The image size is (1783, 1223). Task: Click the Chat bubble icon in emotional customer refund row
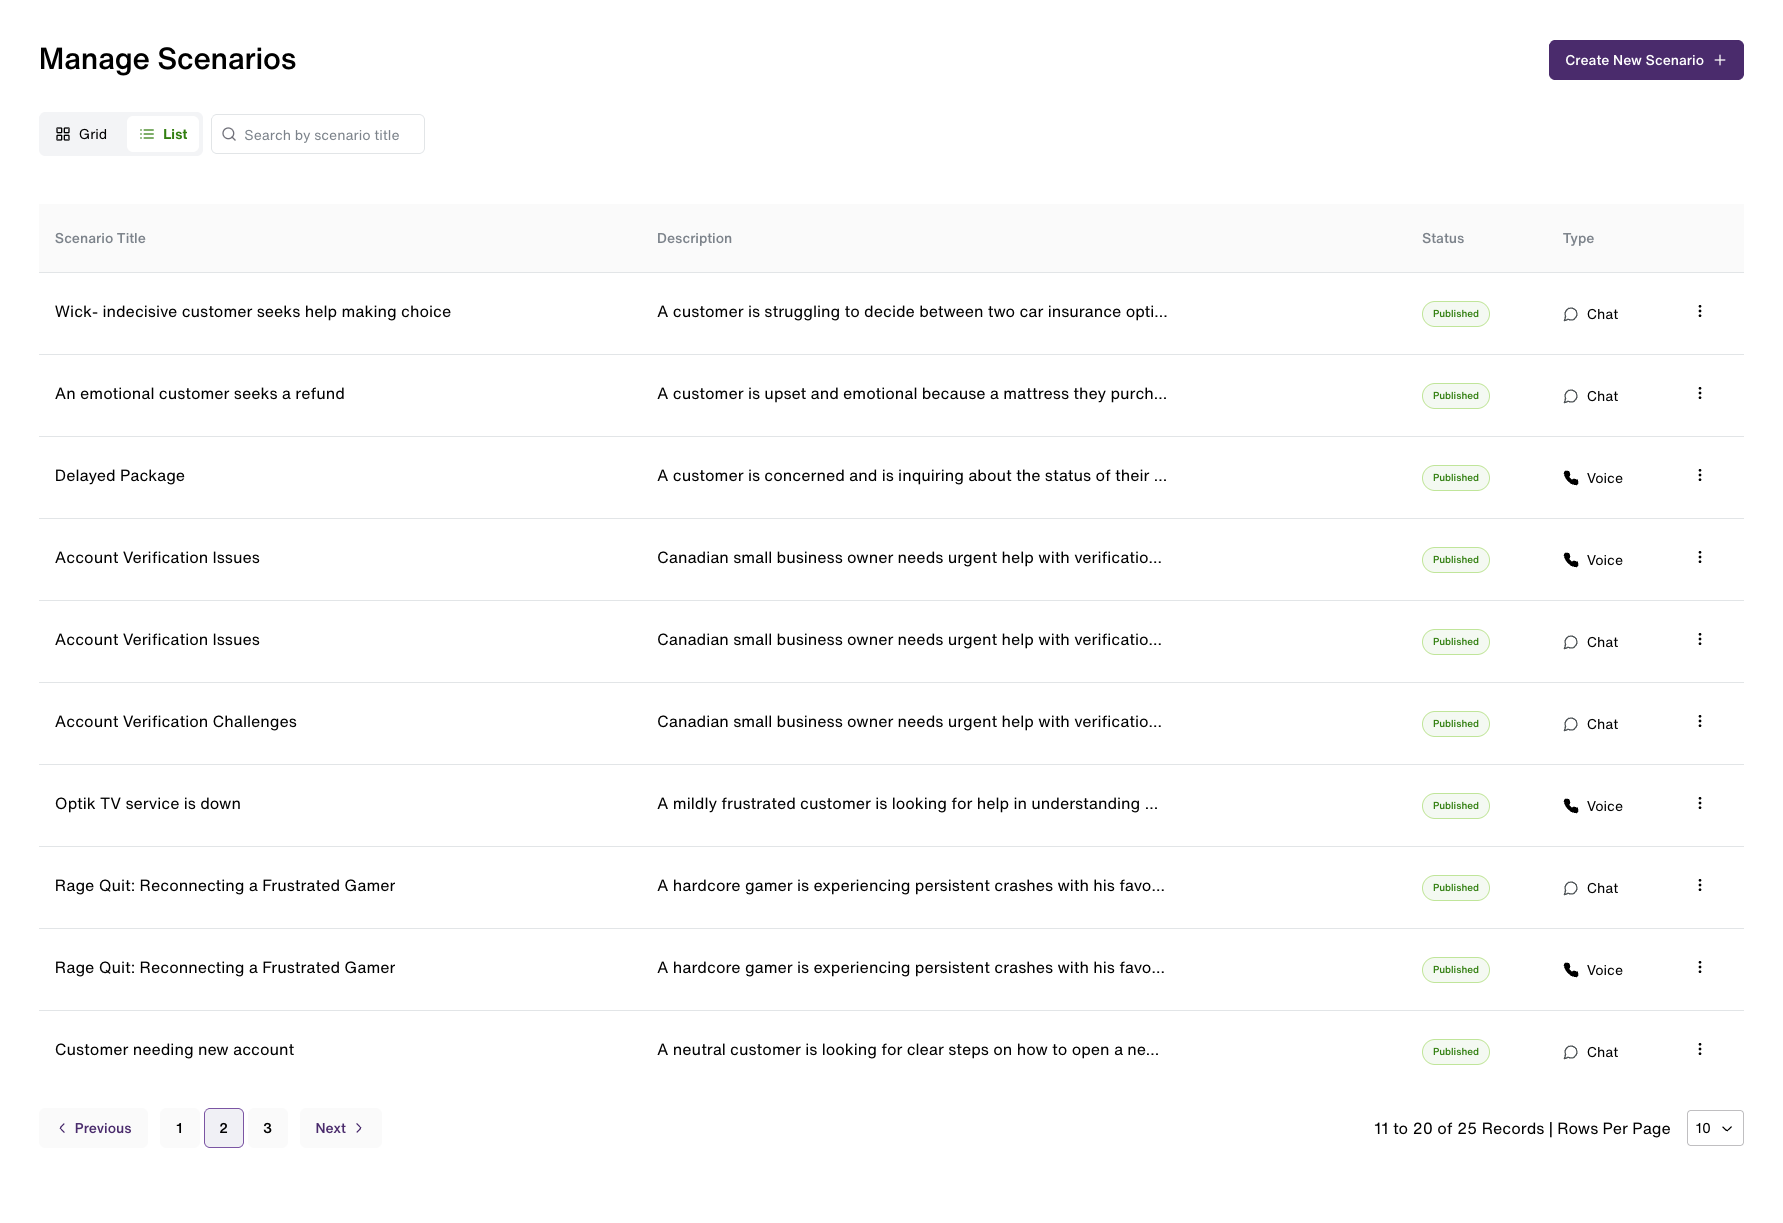coord(1571,396)
